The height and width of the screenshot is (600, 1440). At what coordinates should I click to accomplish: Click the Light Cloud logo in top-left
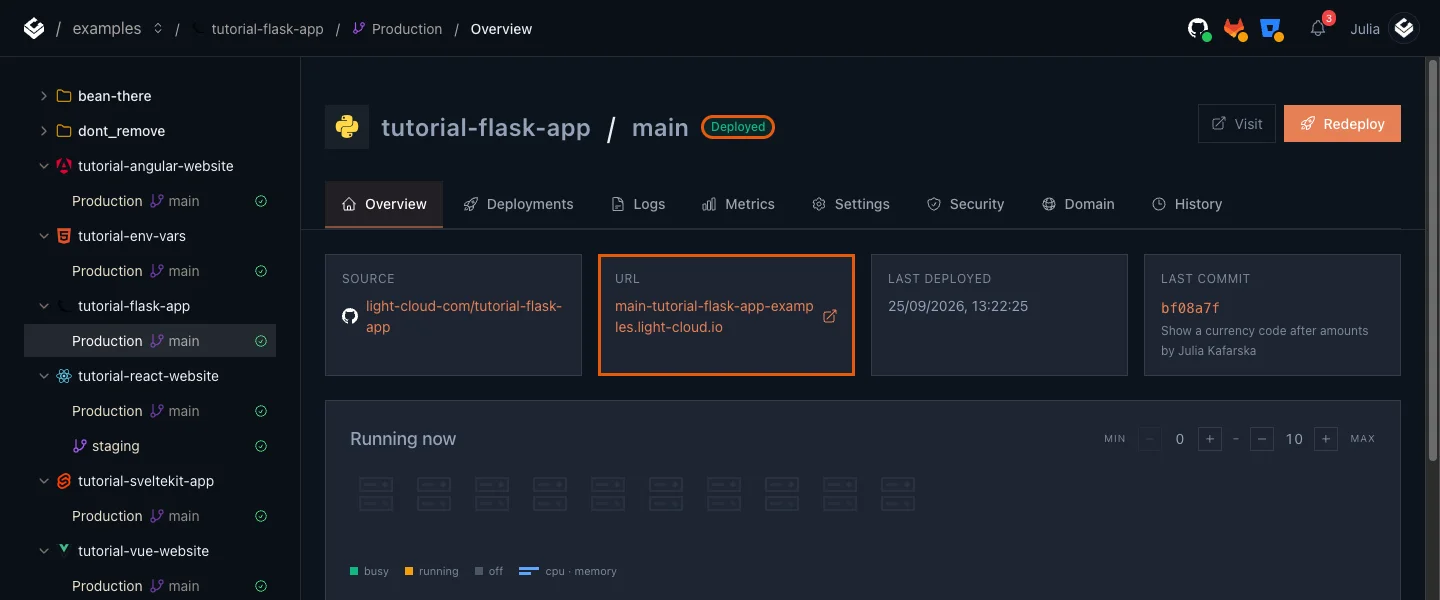point(34,29)
